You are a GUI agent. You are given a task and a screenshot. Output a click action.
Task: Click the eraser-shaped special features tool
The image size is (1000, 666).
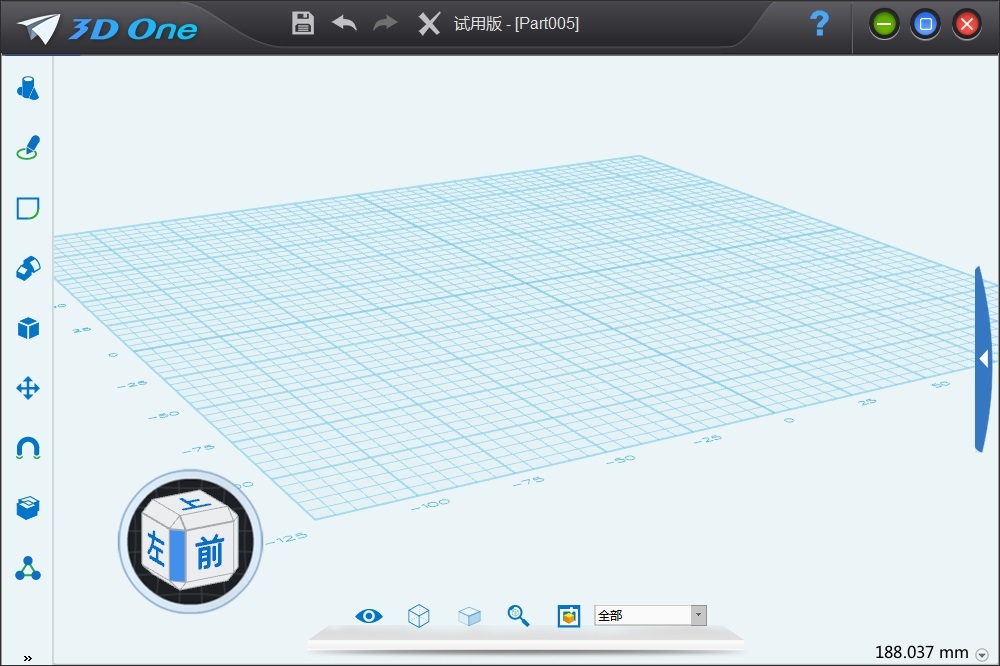click(x=28, y=268)
